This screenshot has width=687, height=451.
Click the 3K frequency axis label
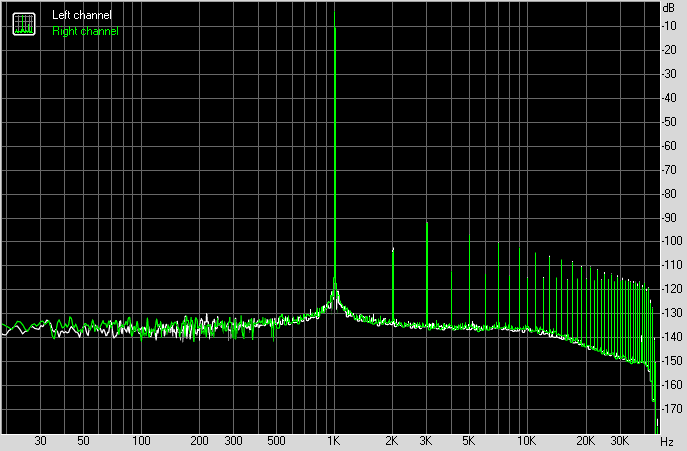click(x=425, y=440)
